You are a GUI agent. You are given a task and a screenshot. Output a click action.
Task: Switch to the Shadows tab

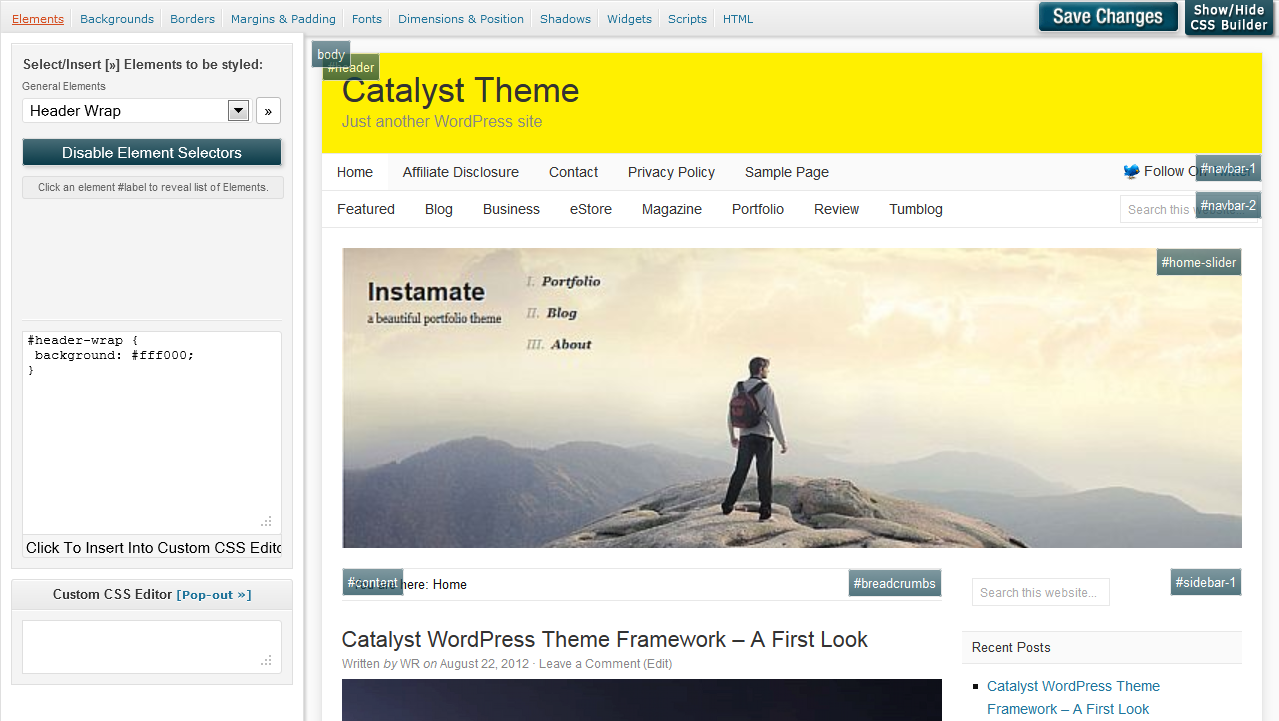[x=565, y=19]
